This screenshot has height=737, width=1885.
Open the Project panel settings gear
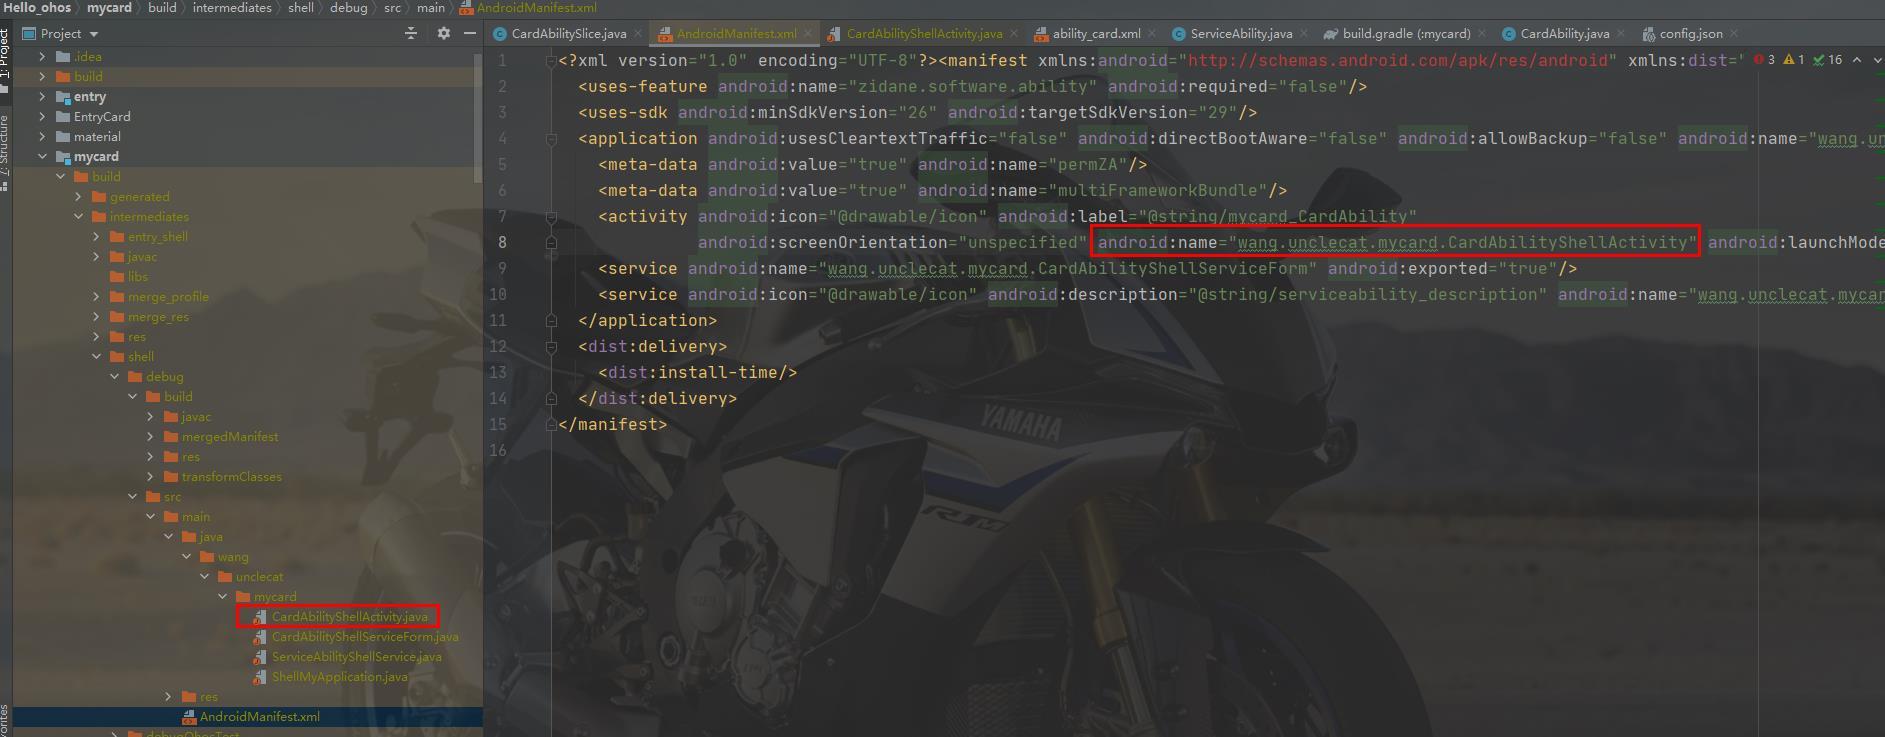tap(444, 33)
